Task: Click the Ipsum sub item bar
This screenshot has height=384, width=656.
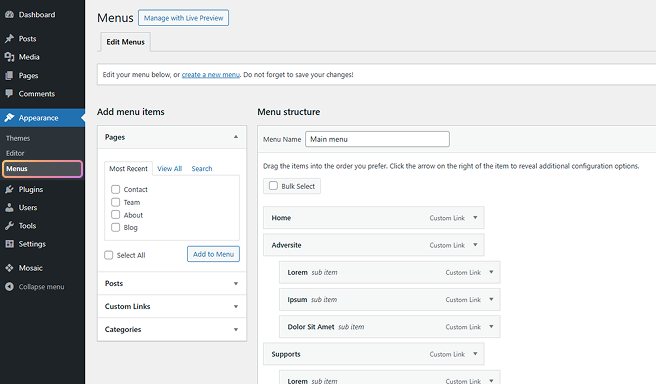Action: tap(390, 300)
